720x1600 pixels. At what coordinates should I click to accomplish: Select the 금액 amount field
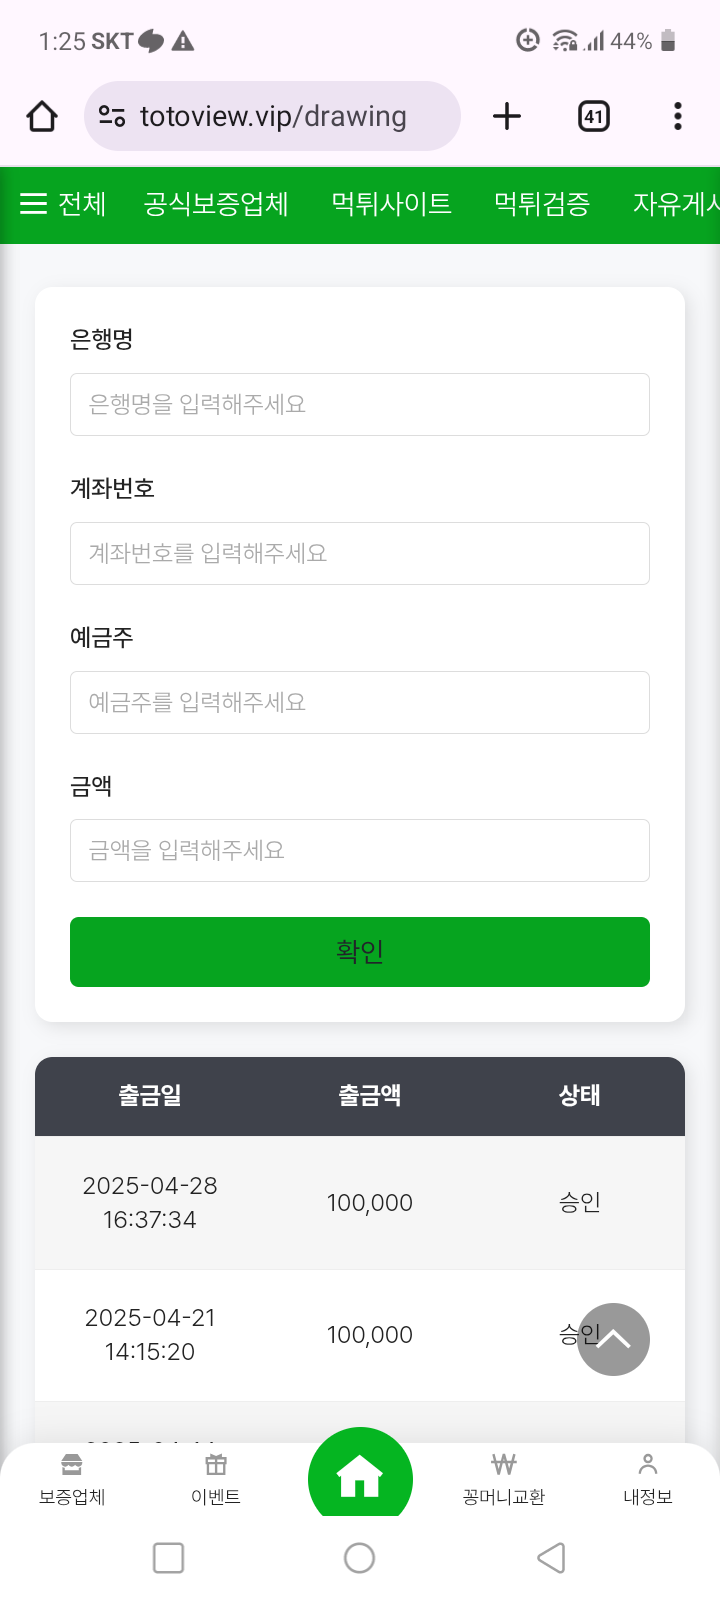pyautogui.click(x=360, y=851)
